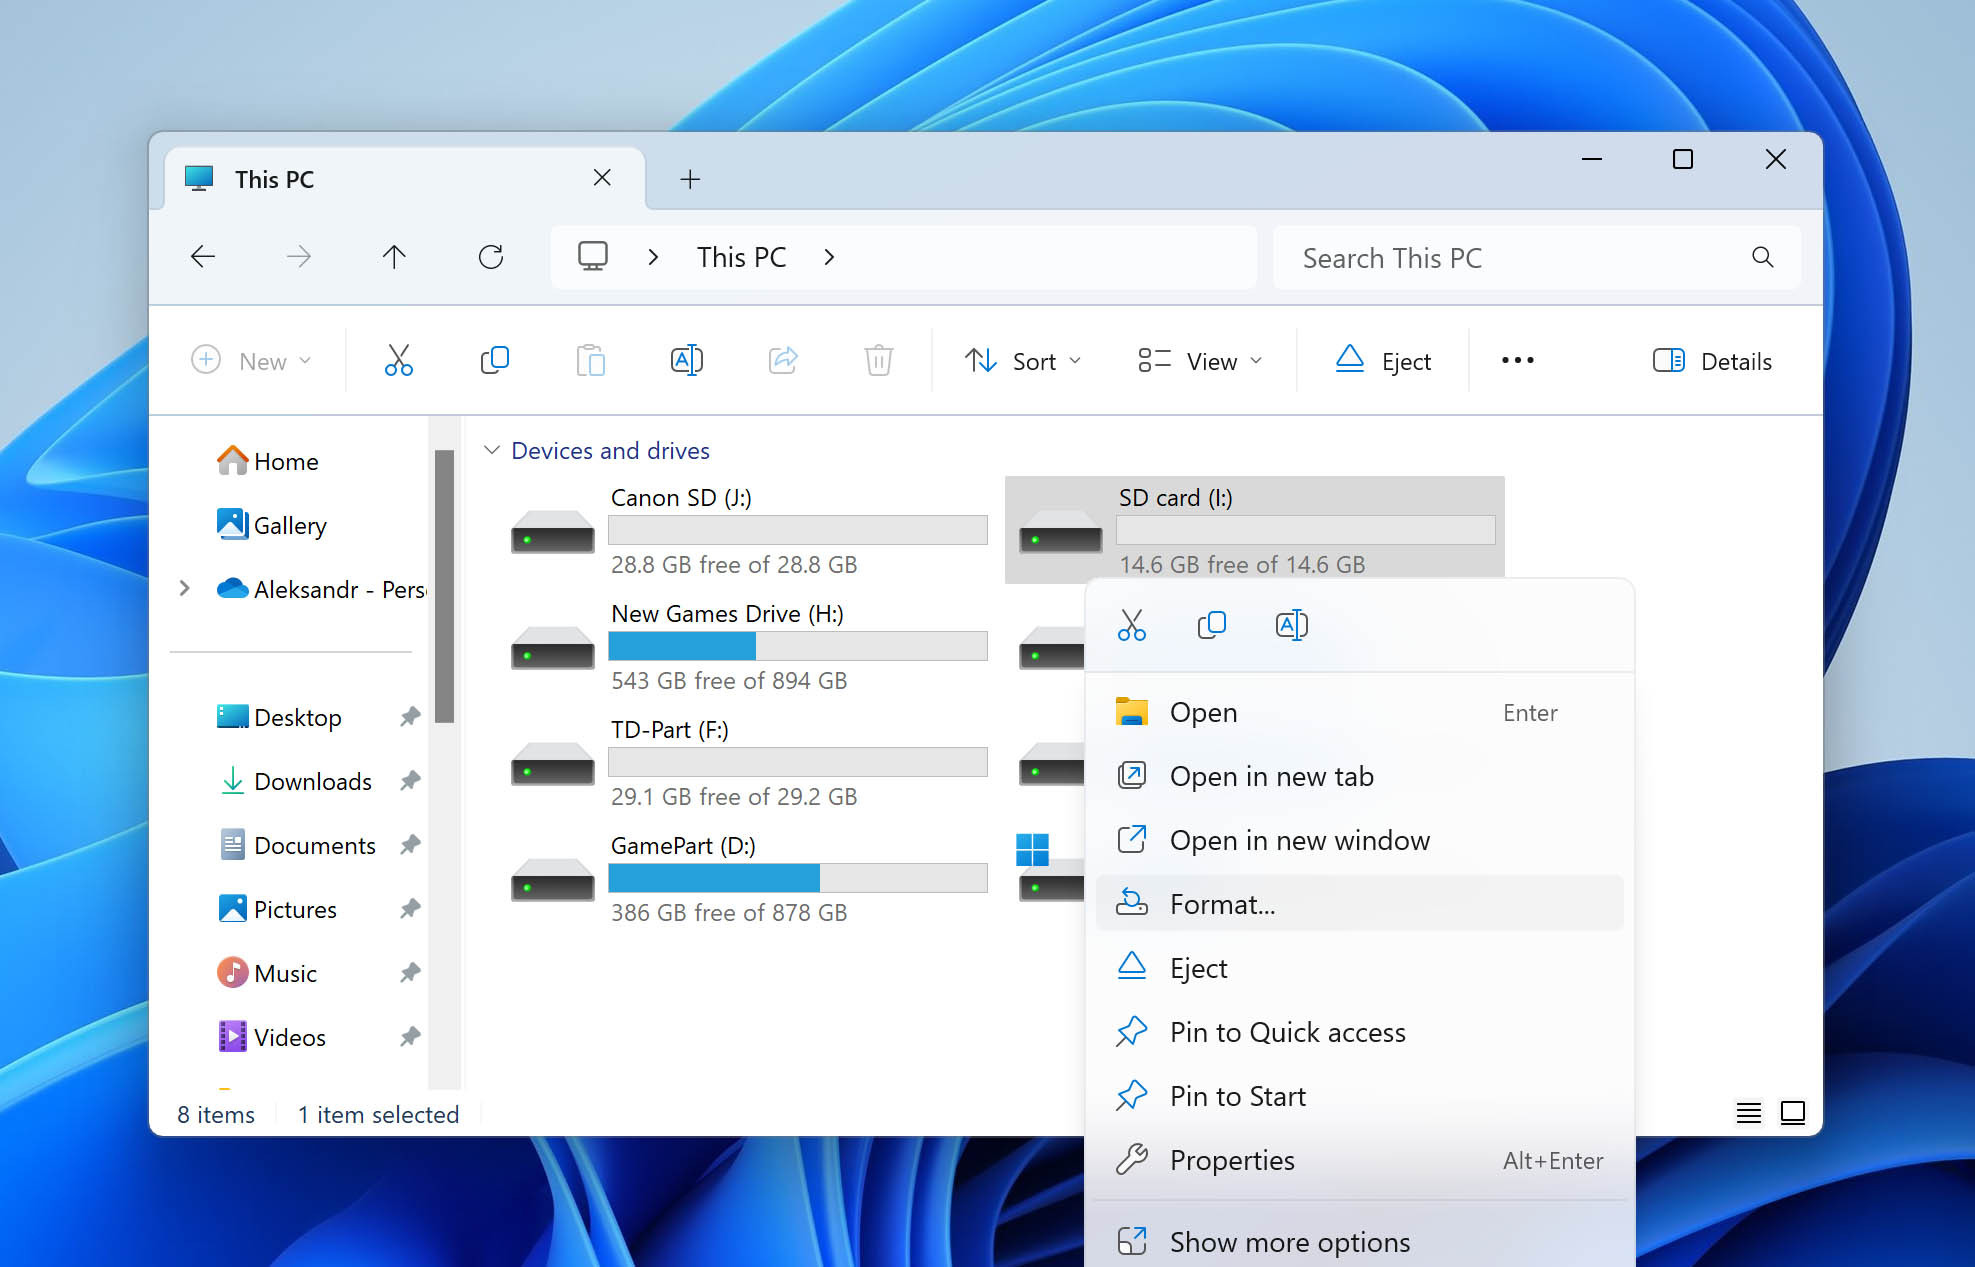1975x1267 pixels.
Task: Open Gallery in the navigation pane
Action: pos(272,525)
